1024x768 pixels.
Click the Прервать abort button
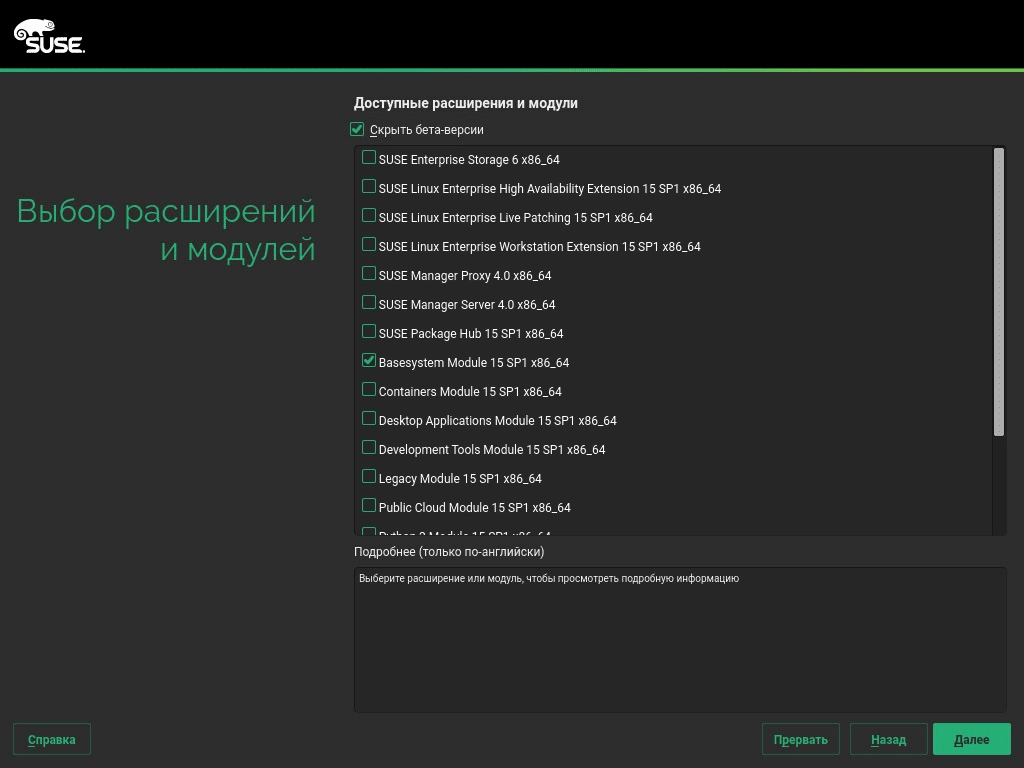[801, 739]
